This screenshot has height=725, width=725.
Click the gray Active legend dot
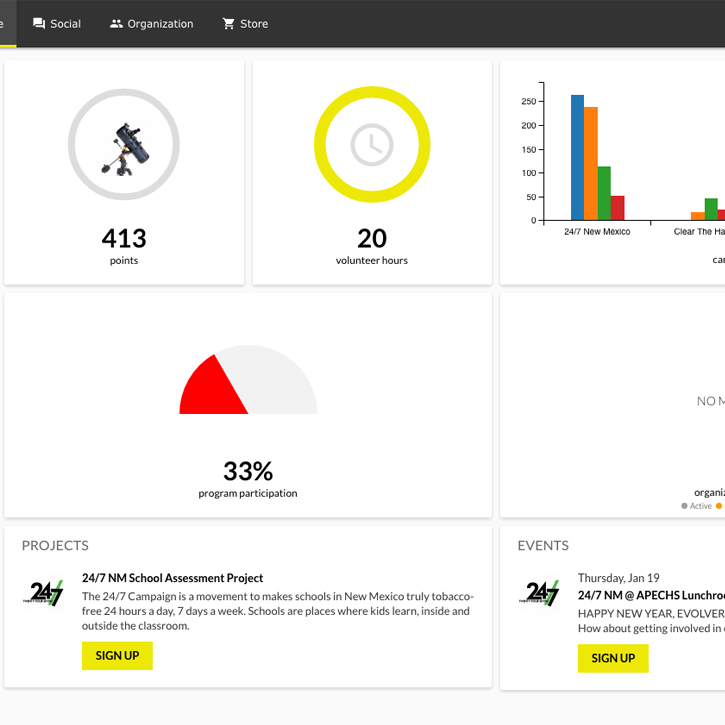tap(684, 506)
